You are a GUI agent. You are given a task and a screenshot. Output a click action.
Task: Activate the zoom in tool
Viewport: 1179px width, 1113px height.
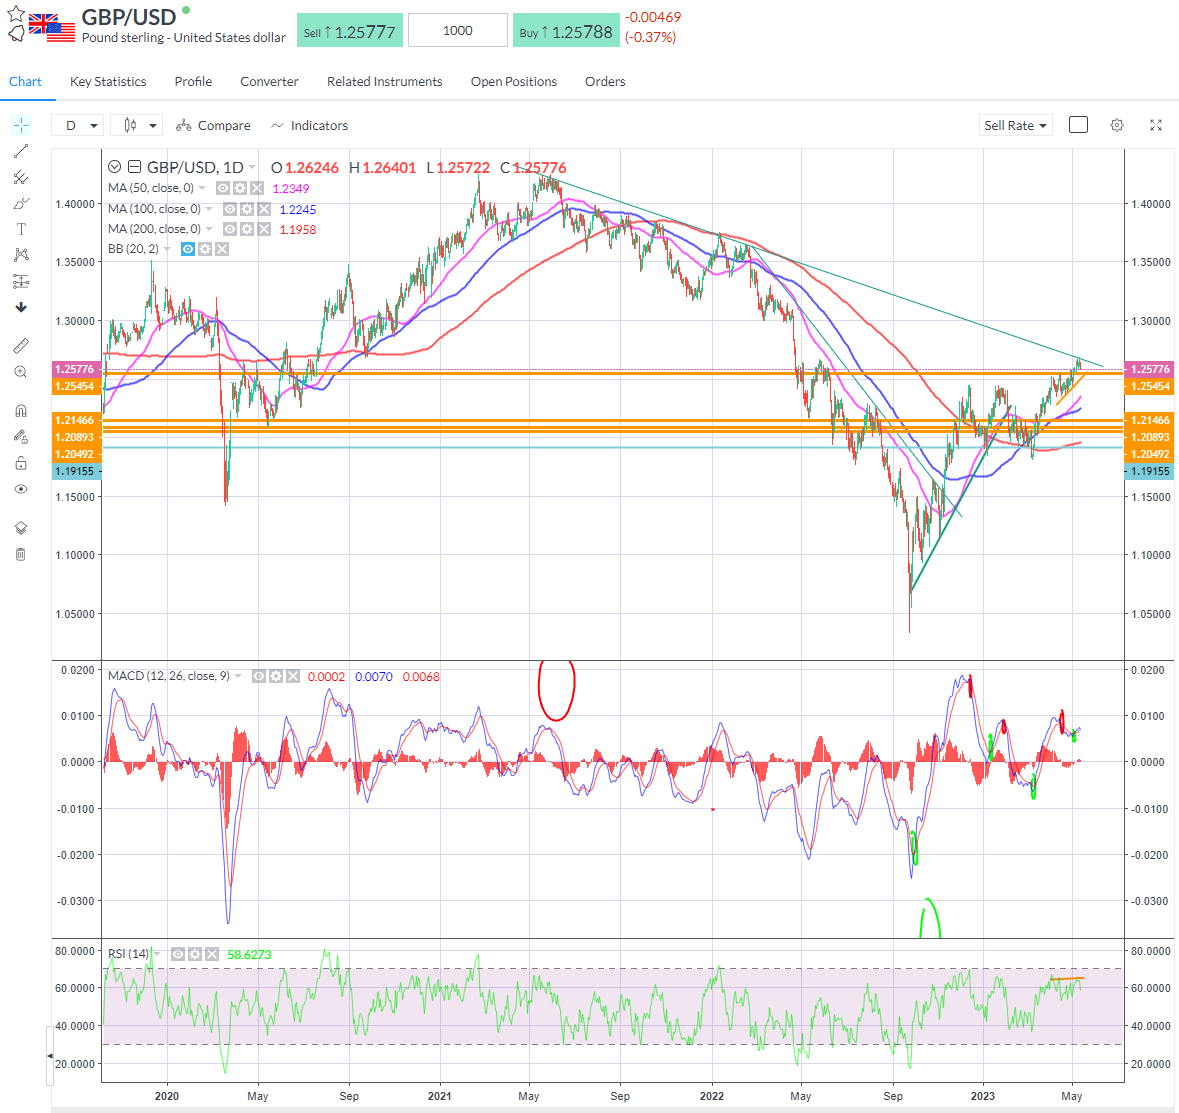coord(21,372)
